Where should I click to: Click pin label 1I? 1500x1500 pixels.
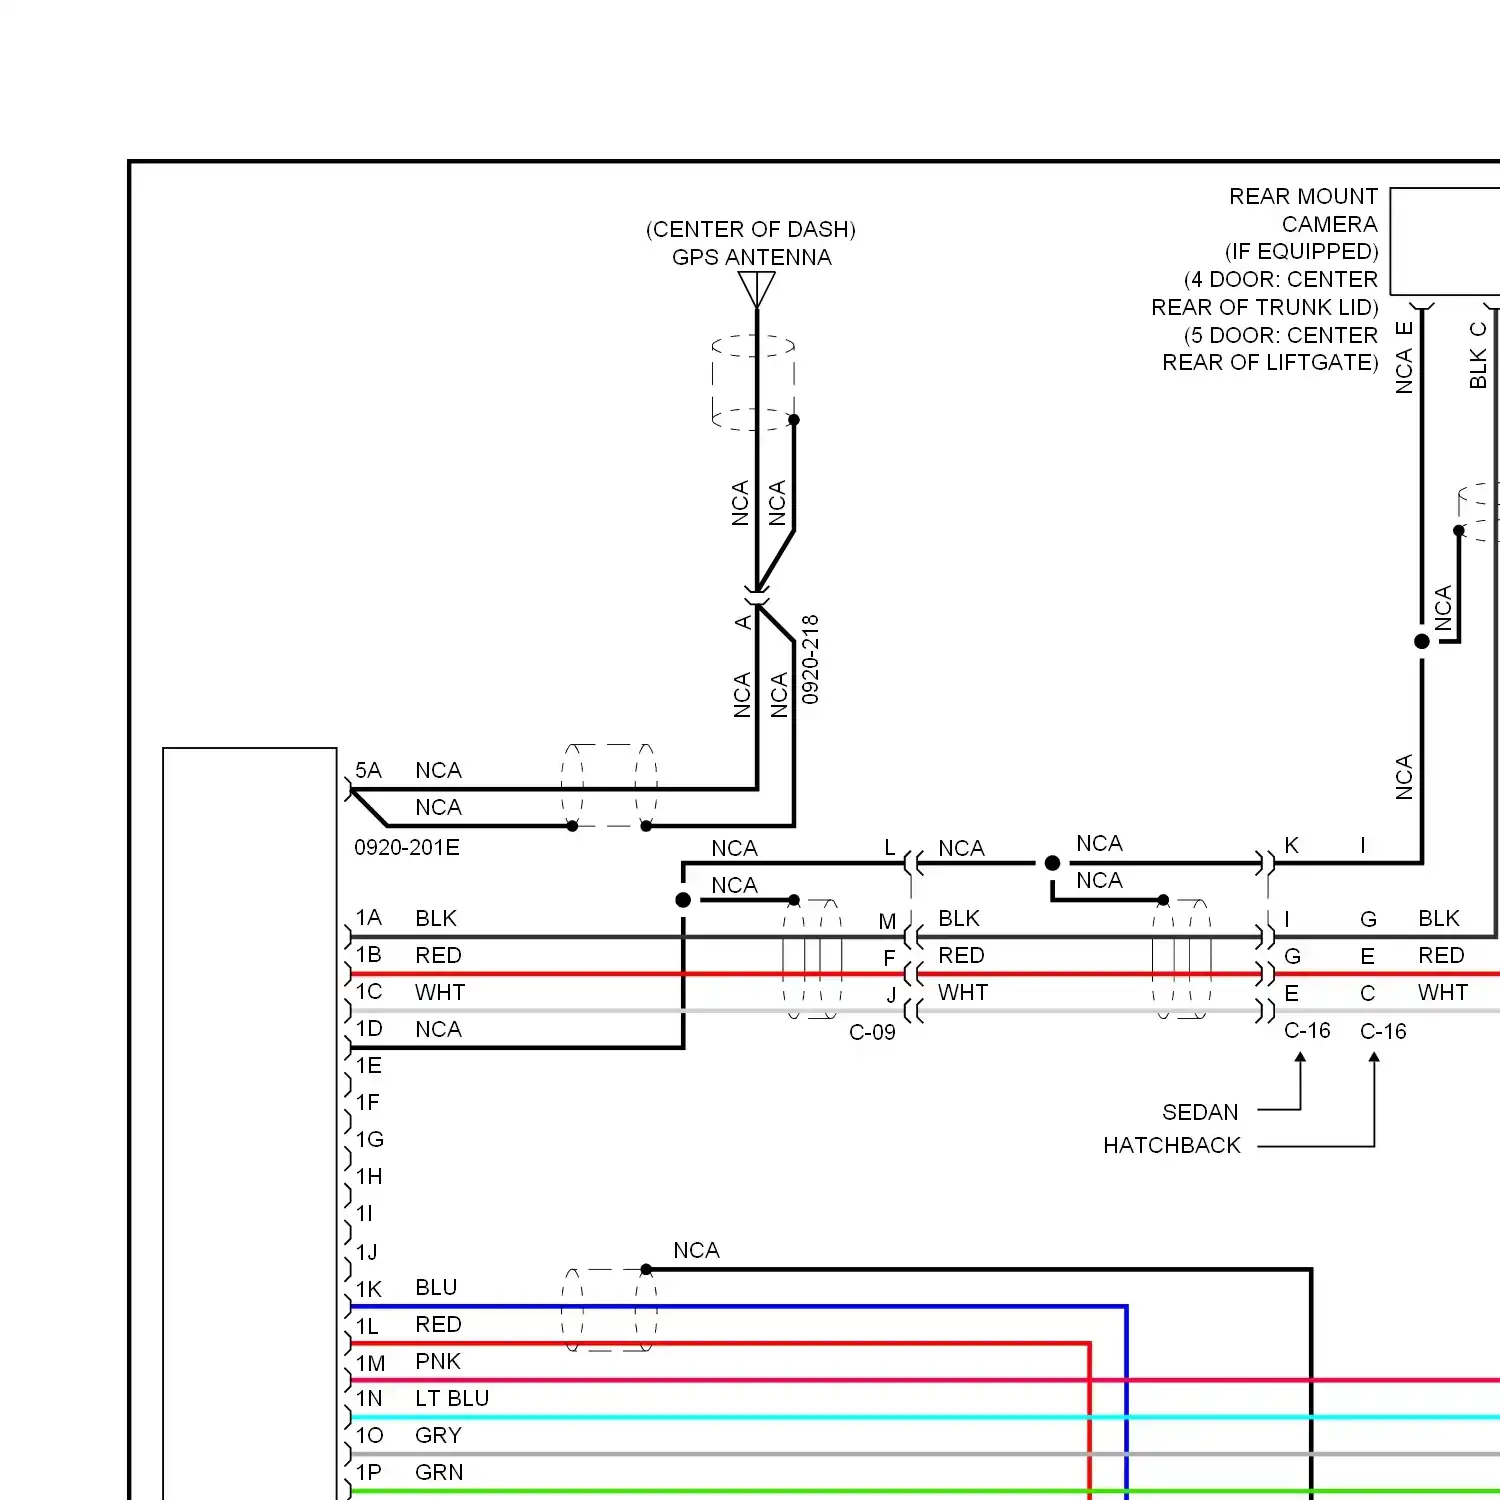click(364, 1213)
